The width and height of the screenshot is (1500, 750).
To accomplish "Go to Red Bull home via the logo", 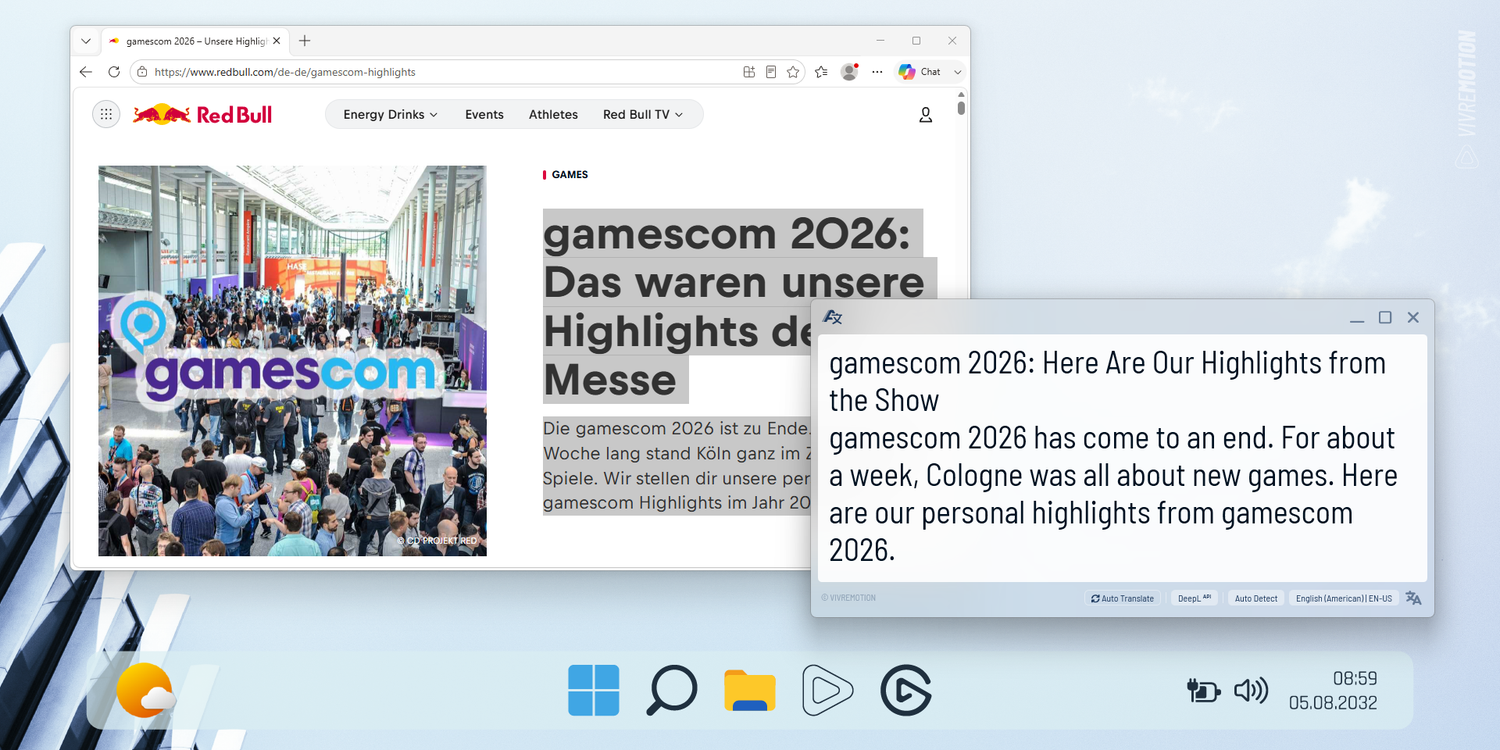I will point(203,115).
